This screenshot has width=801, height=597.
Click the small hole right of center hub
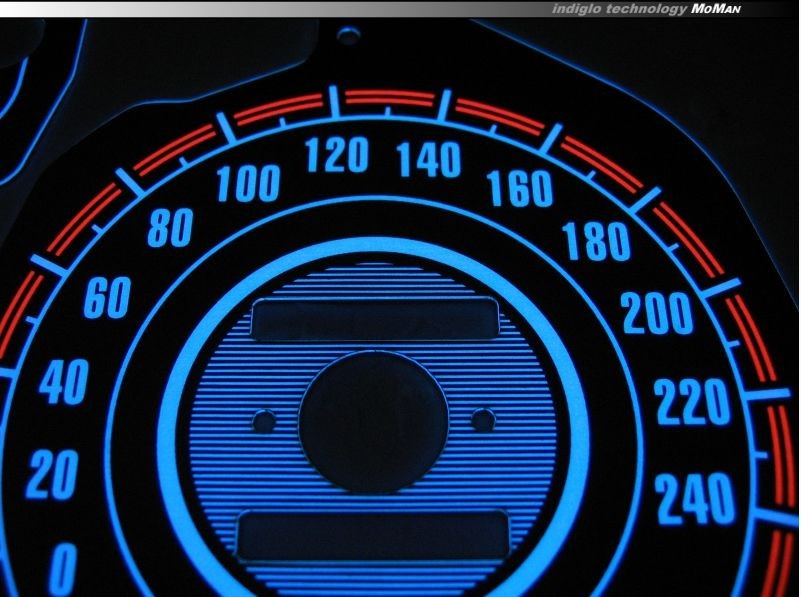point(483,418)
